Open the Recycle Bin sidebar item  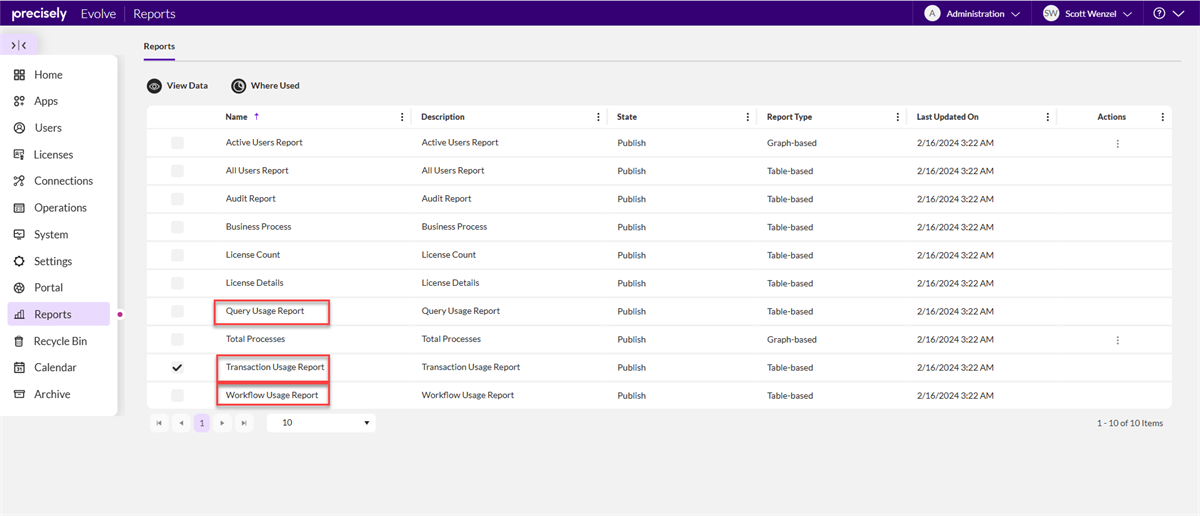tap(60, 341)
